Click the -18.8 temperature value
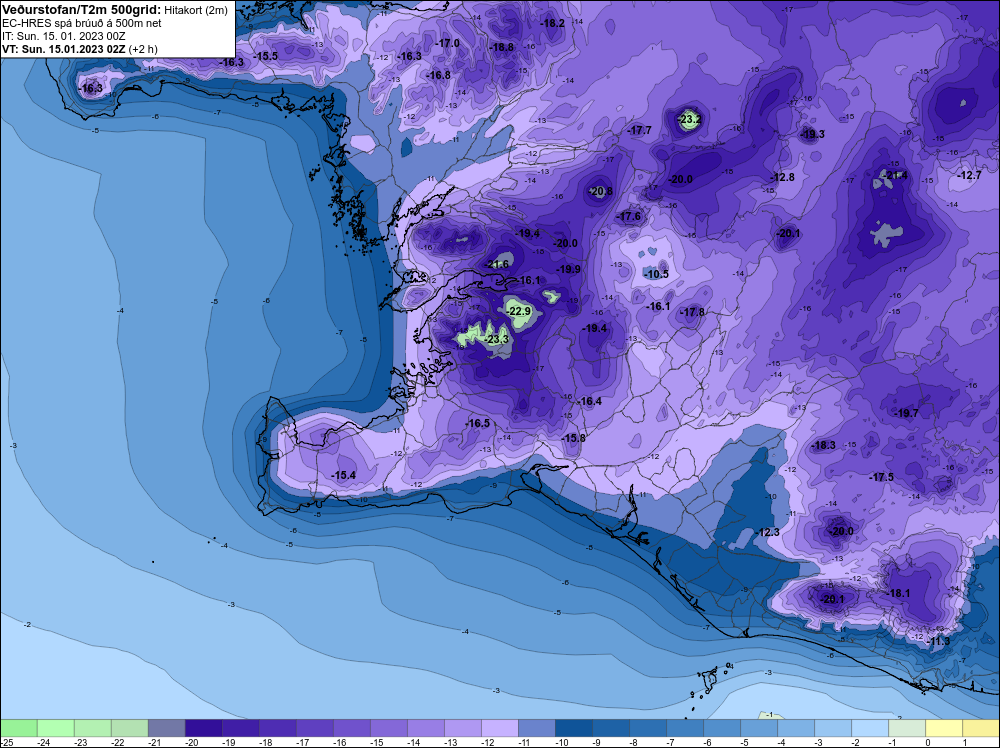This screenshot has width=1000, height=748. coord(501,47)
